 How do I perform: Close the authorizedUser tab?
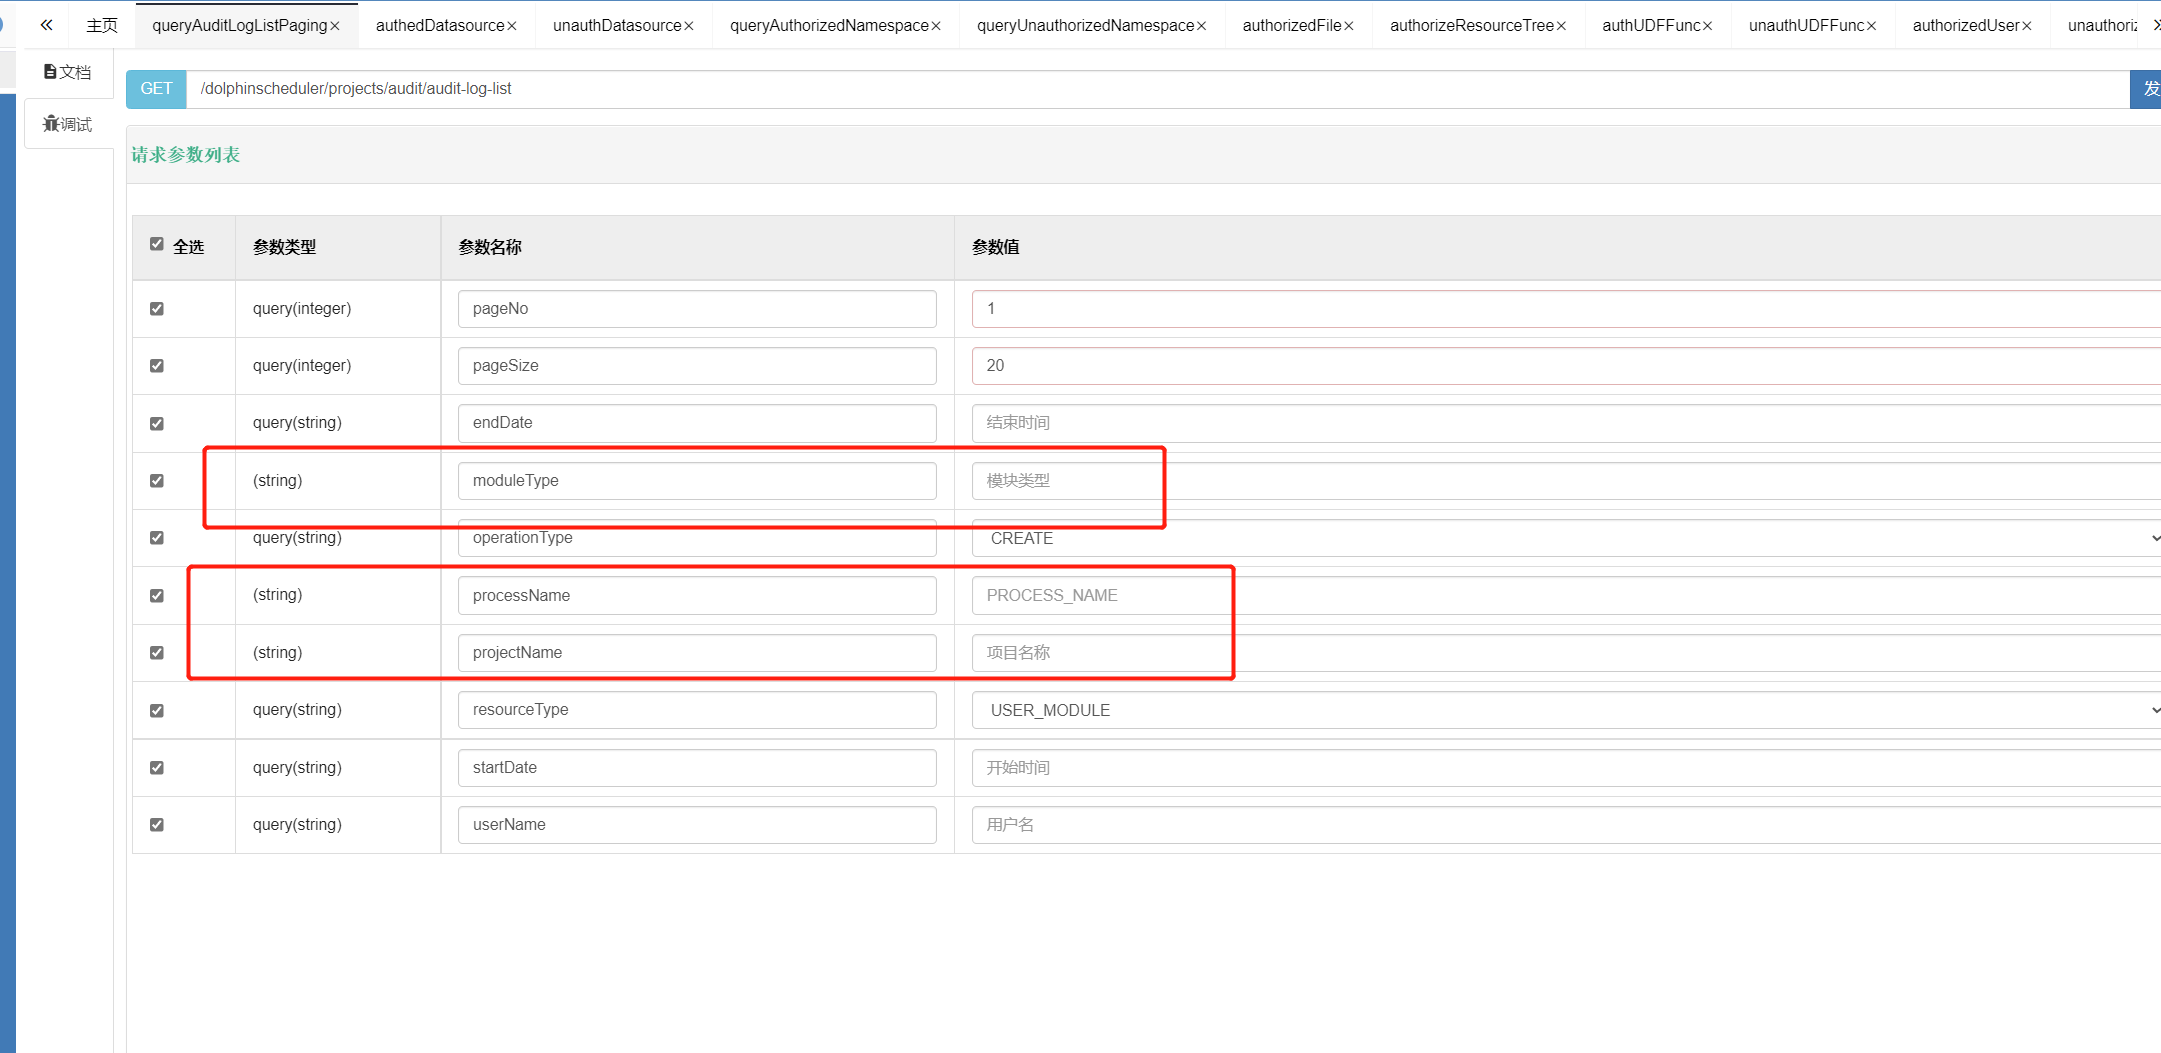click(x=2027, y=26)
